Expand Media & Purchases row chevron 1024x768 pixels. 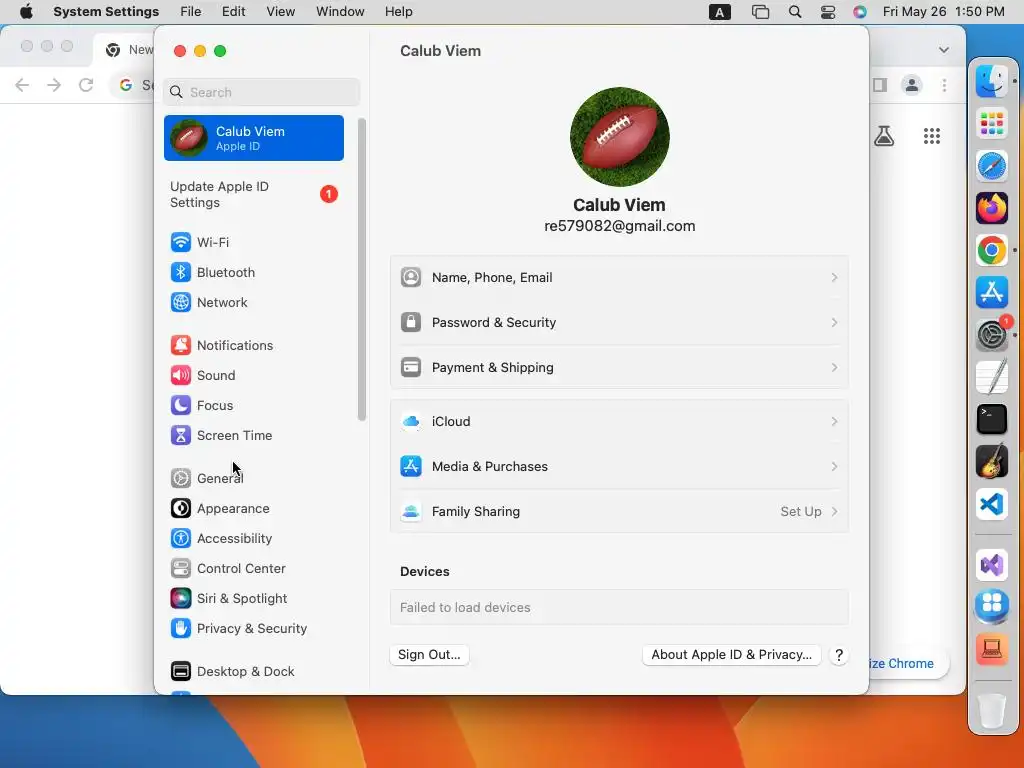pos(834,467)
